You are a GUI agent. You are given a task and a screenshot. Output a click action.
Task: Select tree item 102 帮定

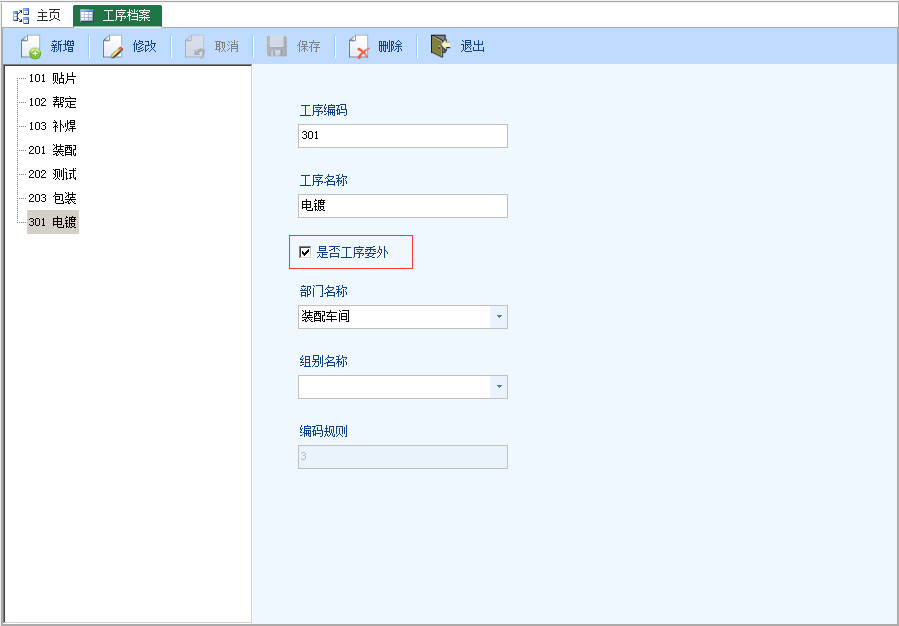pyautogui.click(x=52, y=103)
